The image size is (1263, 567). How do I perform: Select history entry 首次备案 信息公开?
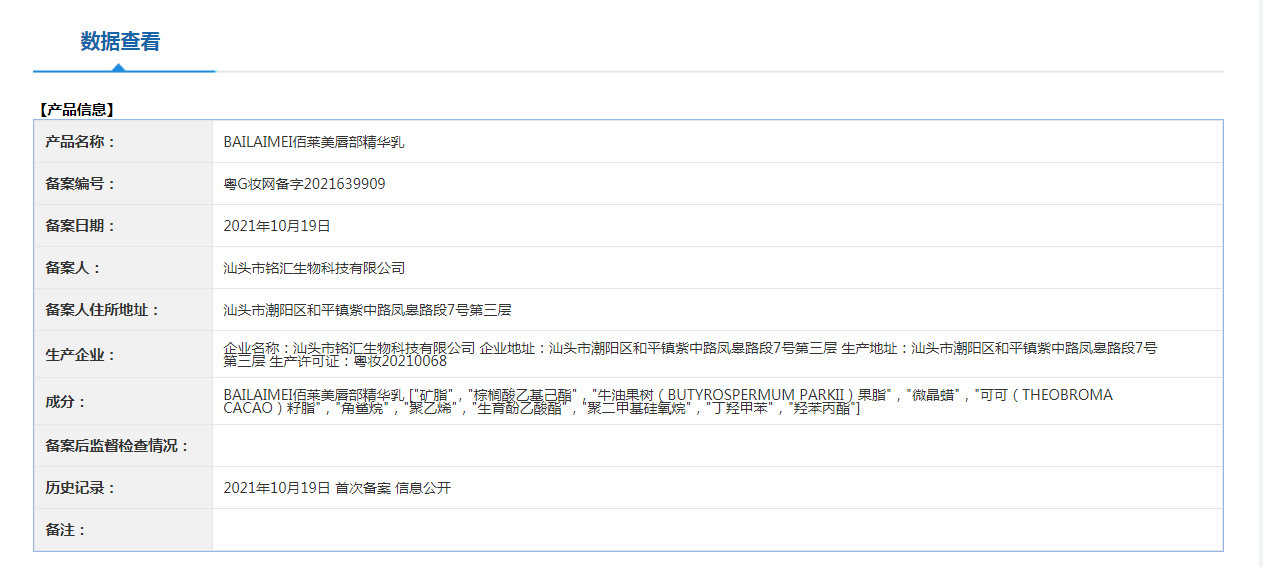click(393, 488)
